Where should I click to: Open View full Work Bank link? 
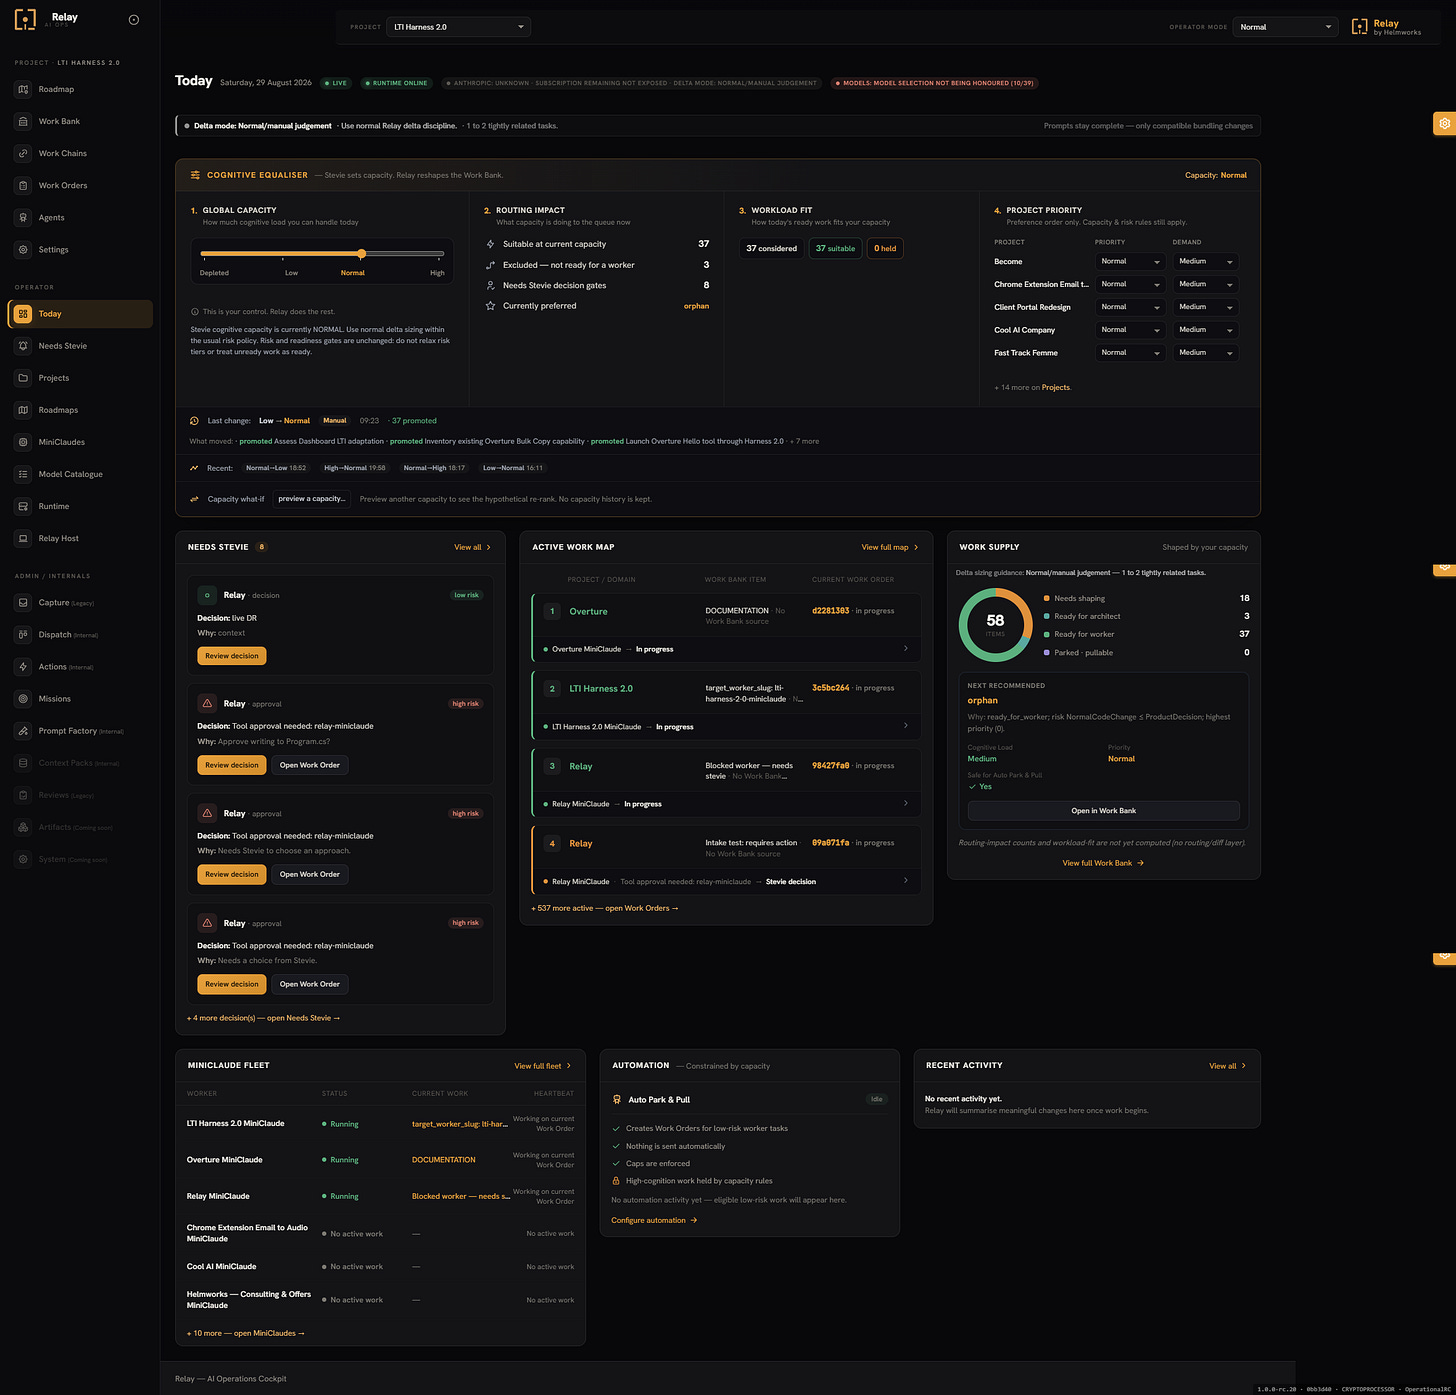click(x=1103, y=863)
